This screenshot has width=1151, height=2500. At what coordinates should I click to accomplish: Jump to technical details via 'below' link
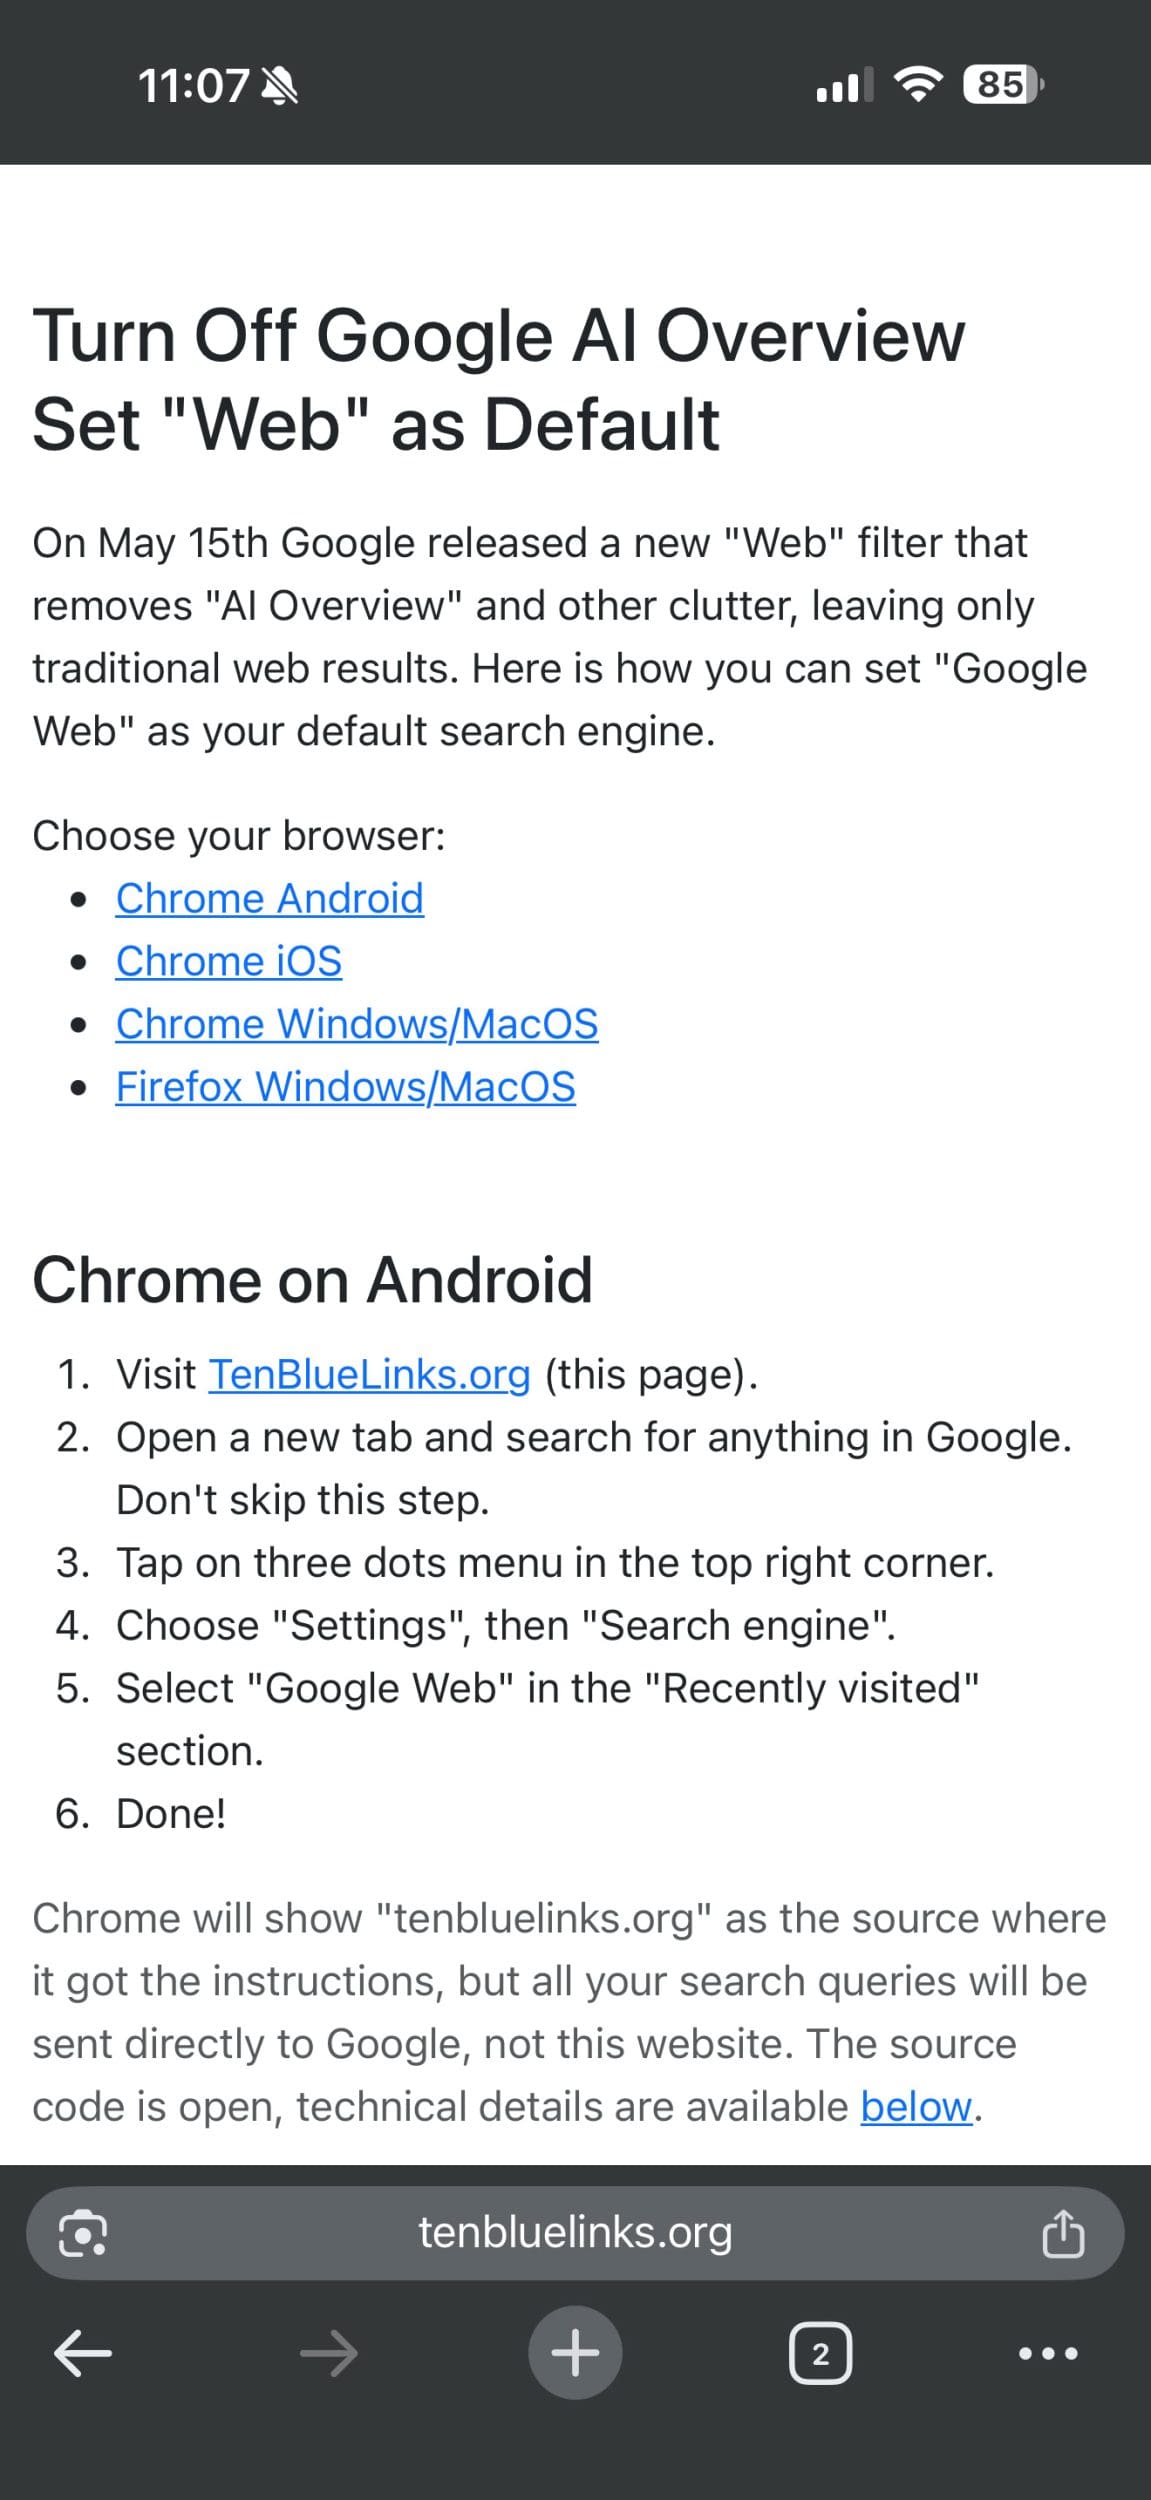click(x=916, y=2107)
